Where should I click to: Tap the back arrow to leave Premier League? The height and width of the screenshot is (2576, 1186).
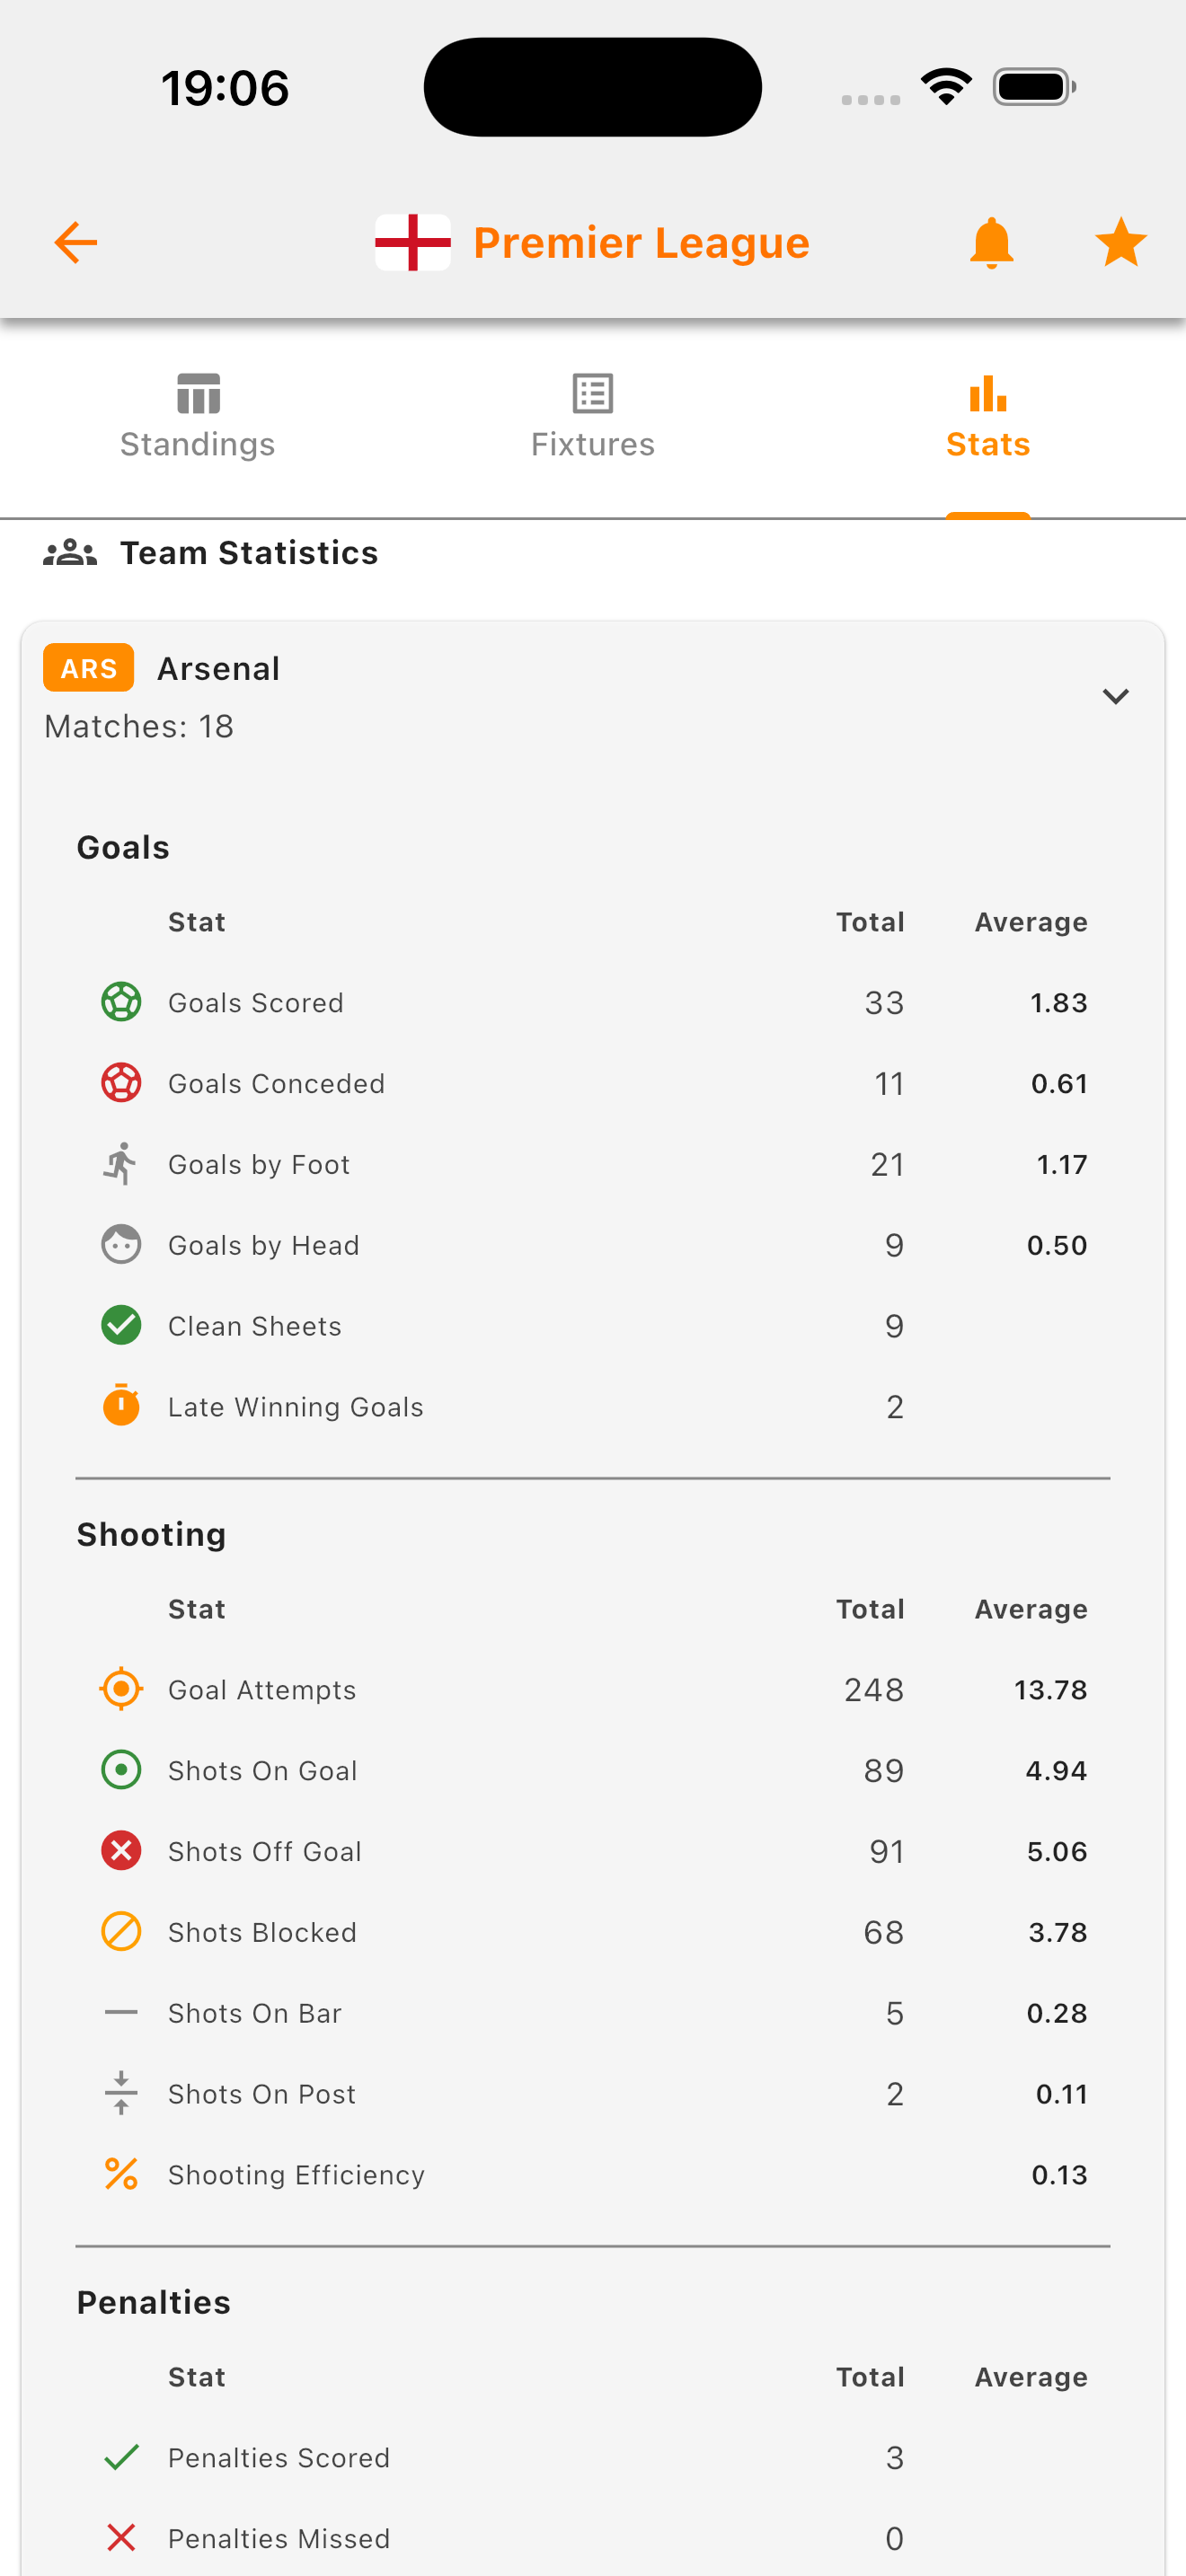75,241
